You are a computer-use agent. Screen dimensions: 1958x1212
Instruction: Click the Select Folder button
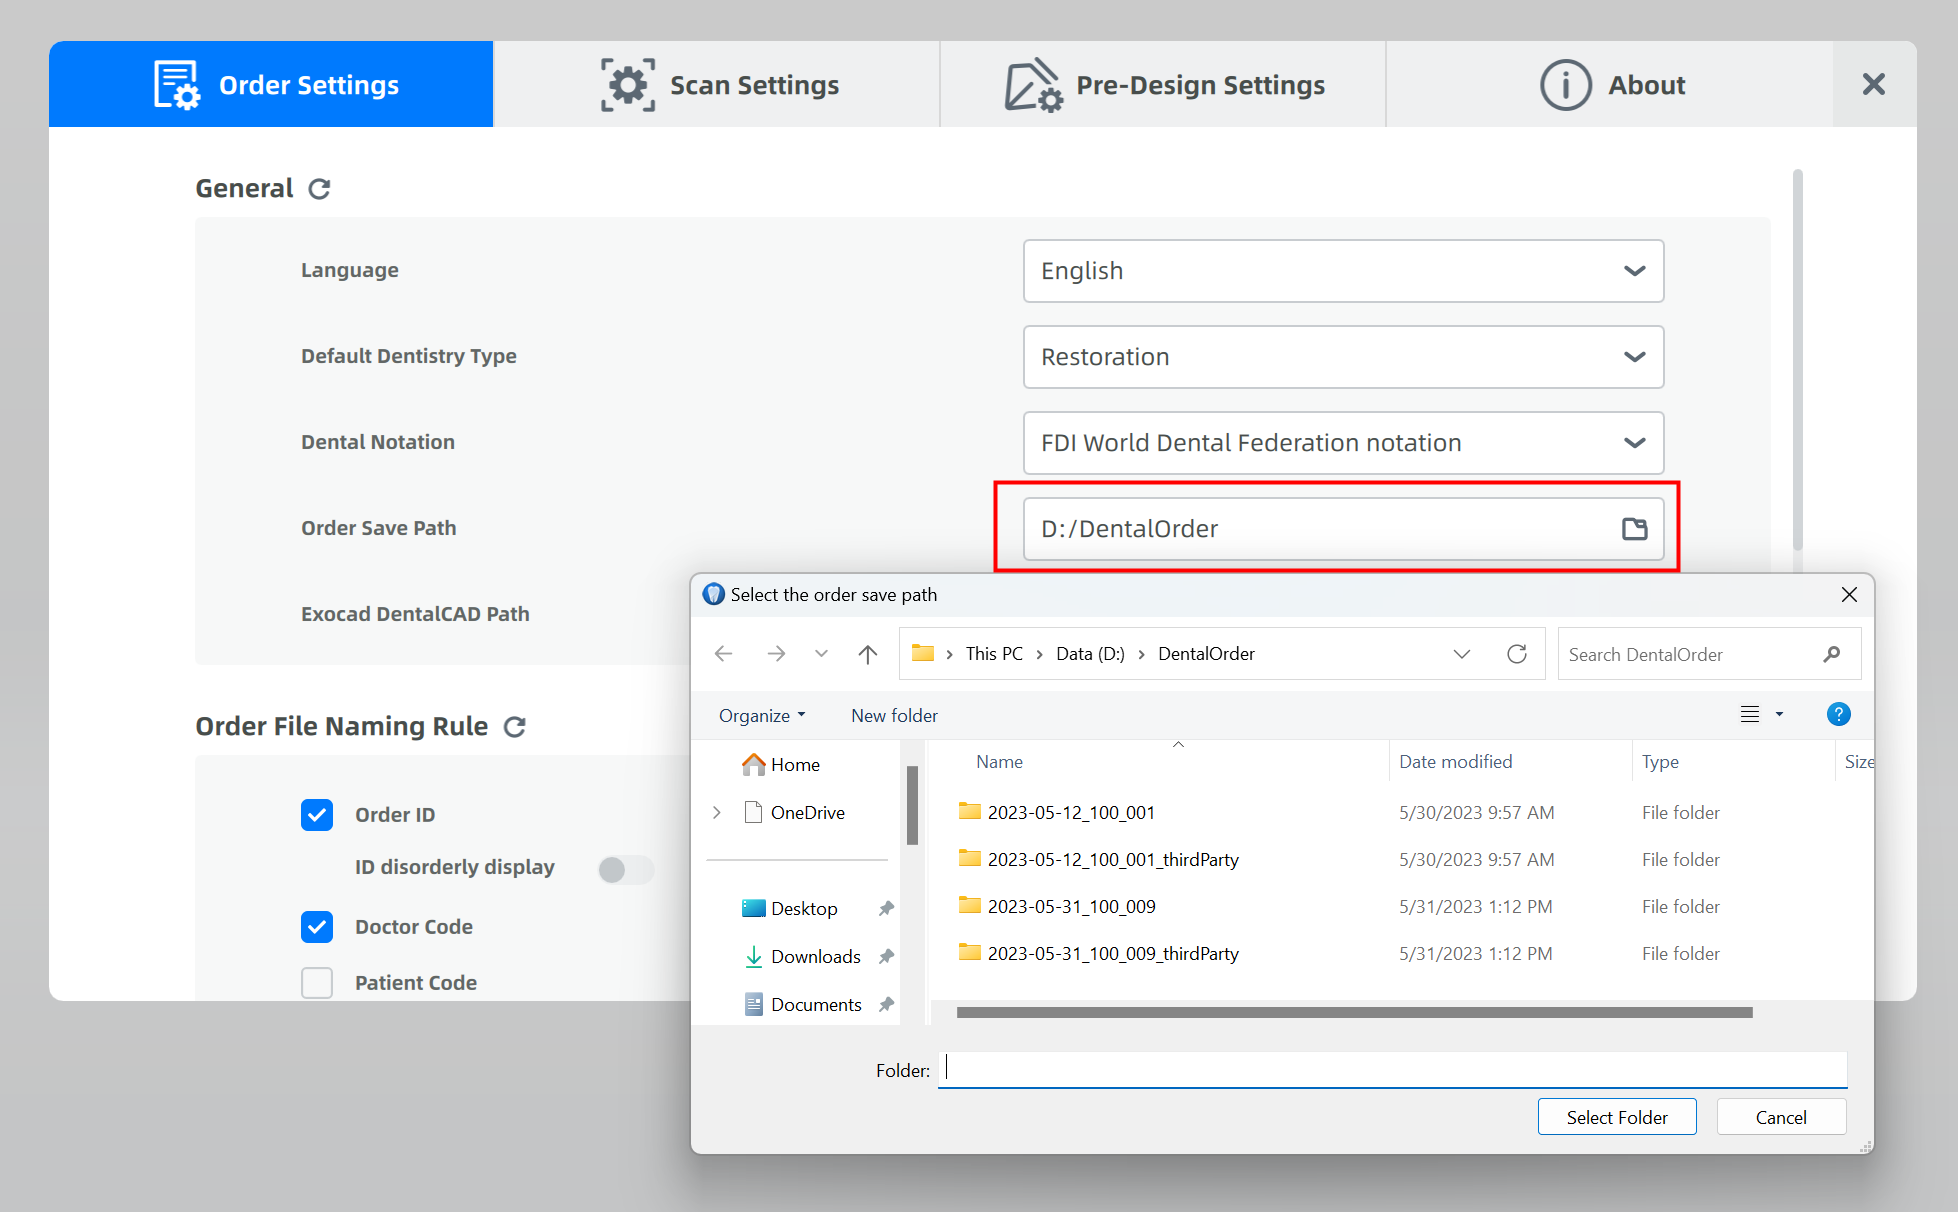[1616, 1117]
